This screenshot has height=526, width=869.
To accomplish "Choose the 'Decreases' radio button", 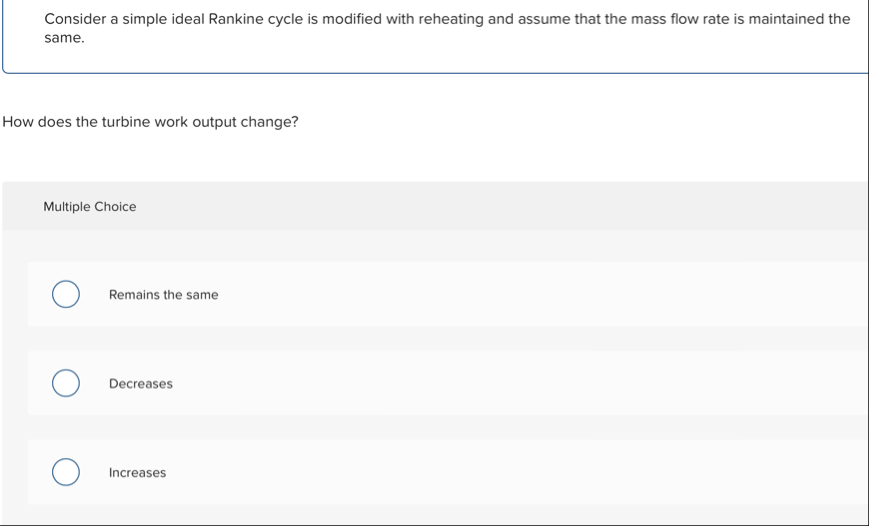I will 66,383.
